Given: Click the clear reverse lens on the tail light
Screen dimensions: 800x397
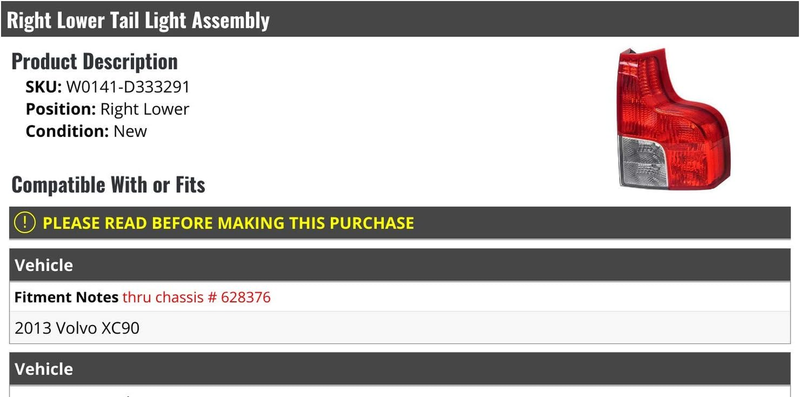Looking at the screenshot, I should tap(642, 161).
